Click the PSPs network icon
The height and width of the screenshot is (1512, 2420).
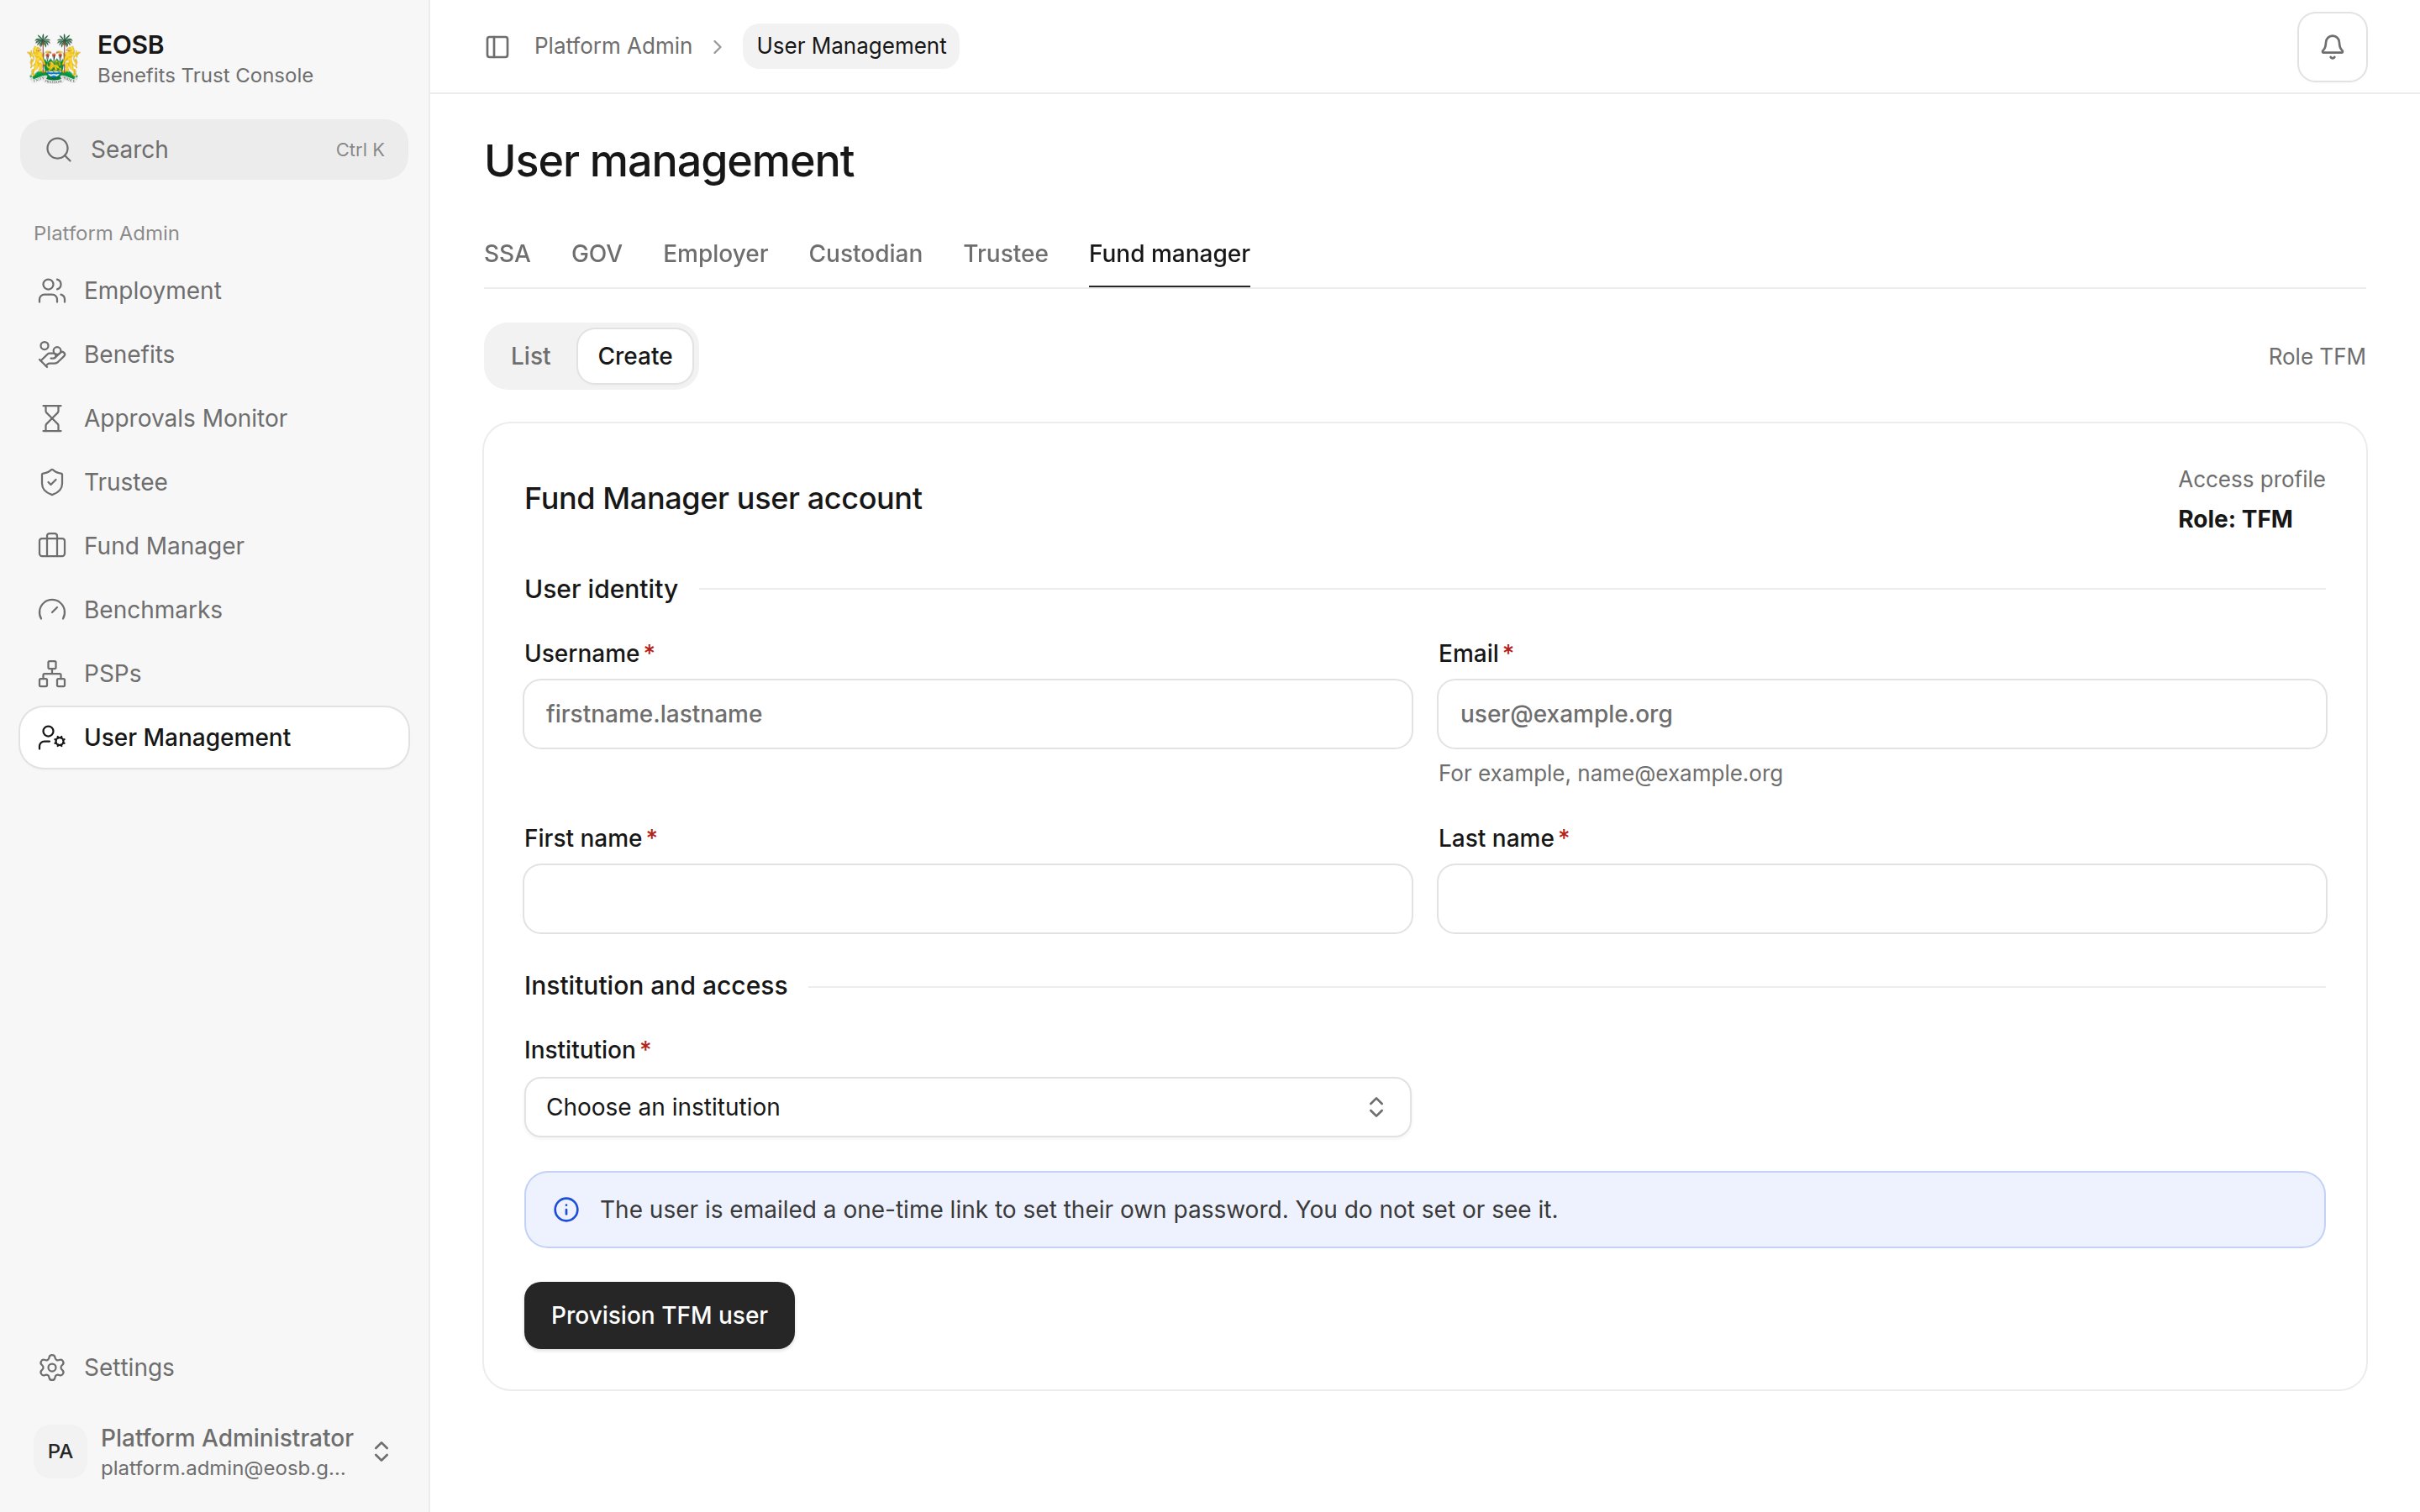52,674
